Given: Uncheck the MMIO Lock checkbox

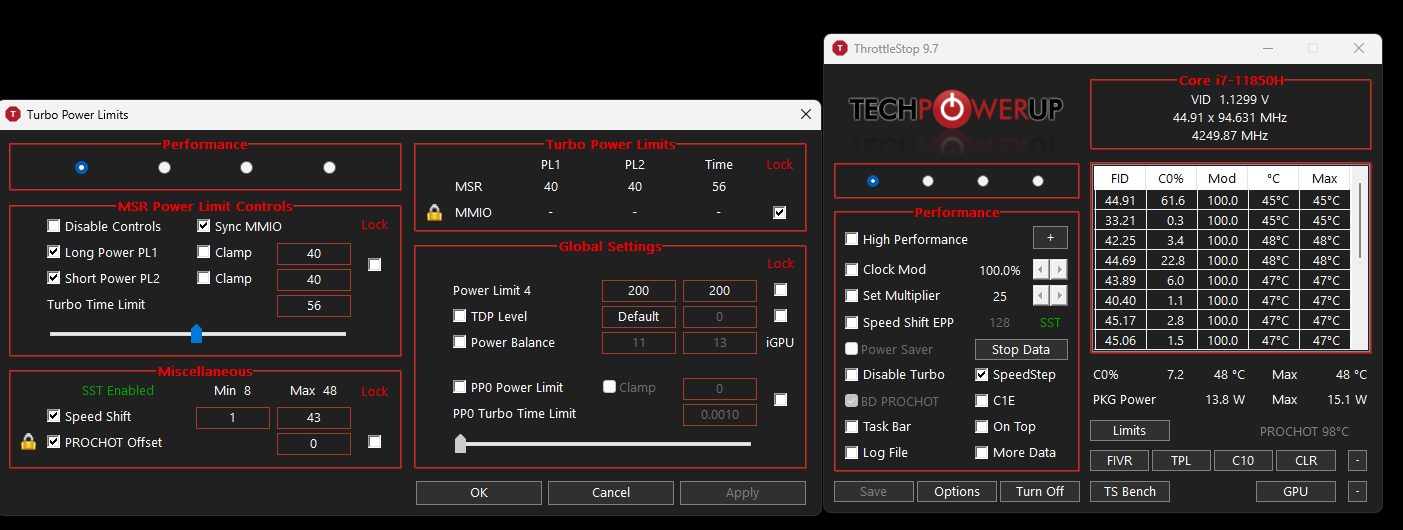Looking at the screenshot, I should [780, 212].
